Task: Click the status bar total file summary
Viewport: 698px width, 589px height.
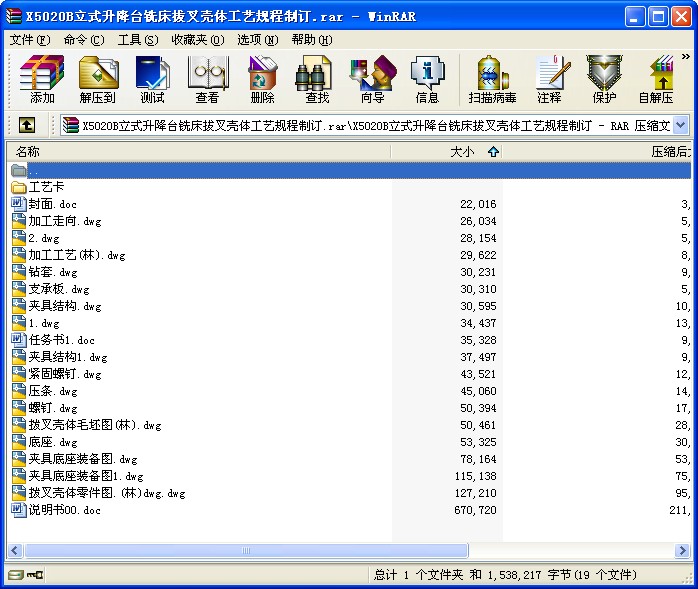Action: tap(505, 575)
